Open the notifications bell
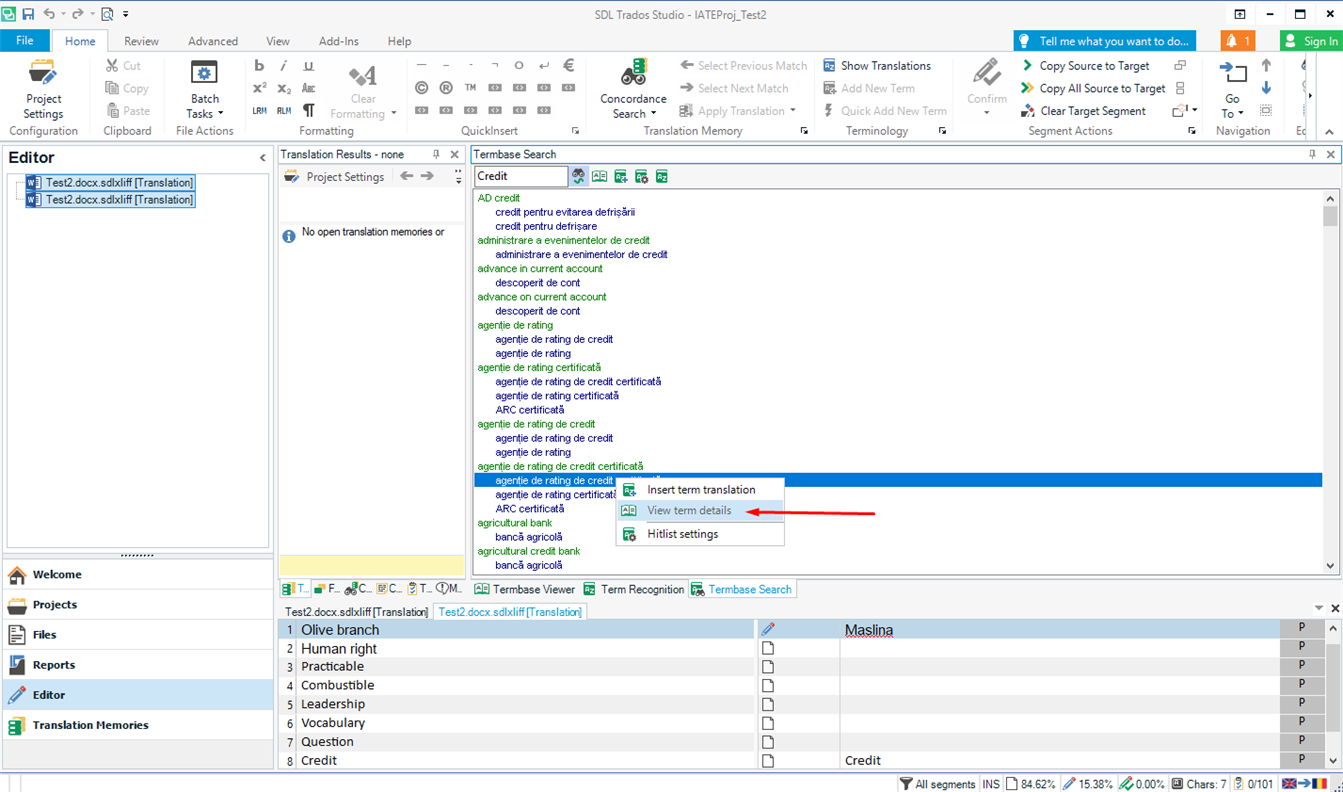The width and height of the screenshot is (1343, 792). 1238,41
